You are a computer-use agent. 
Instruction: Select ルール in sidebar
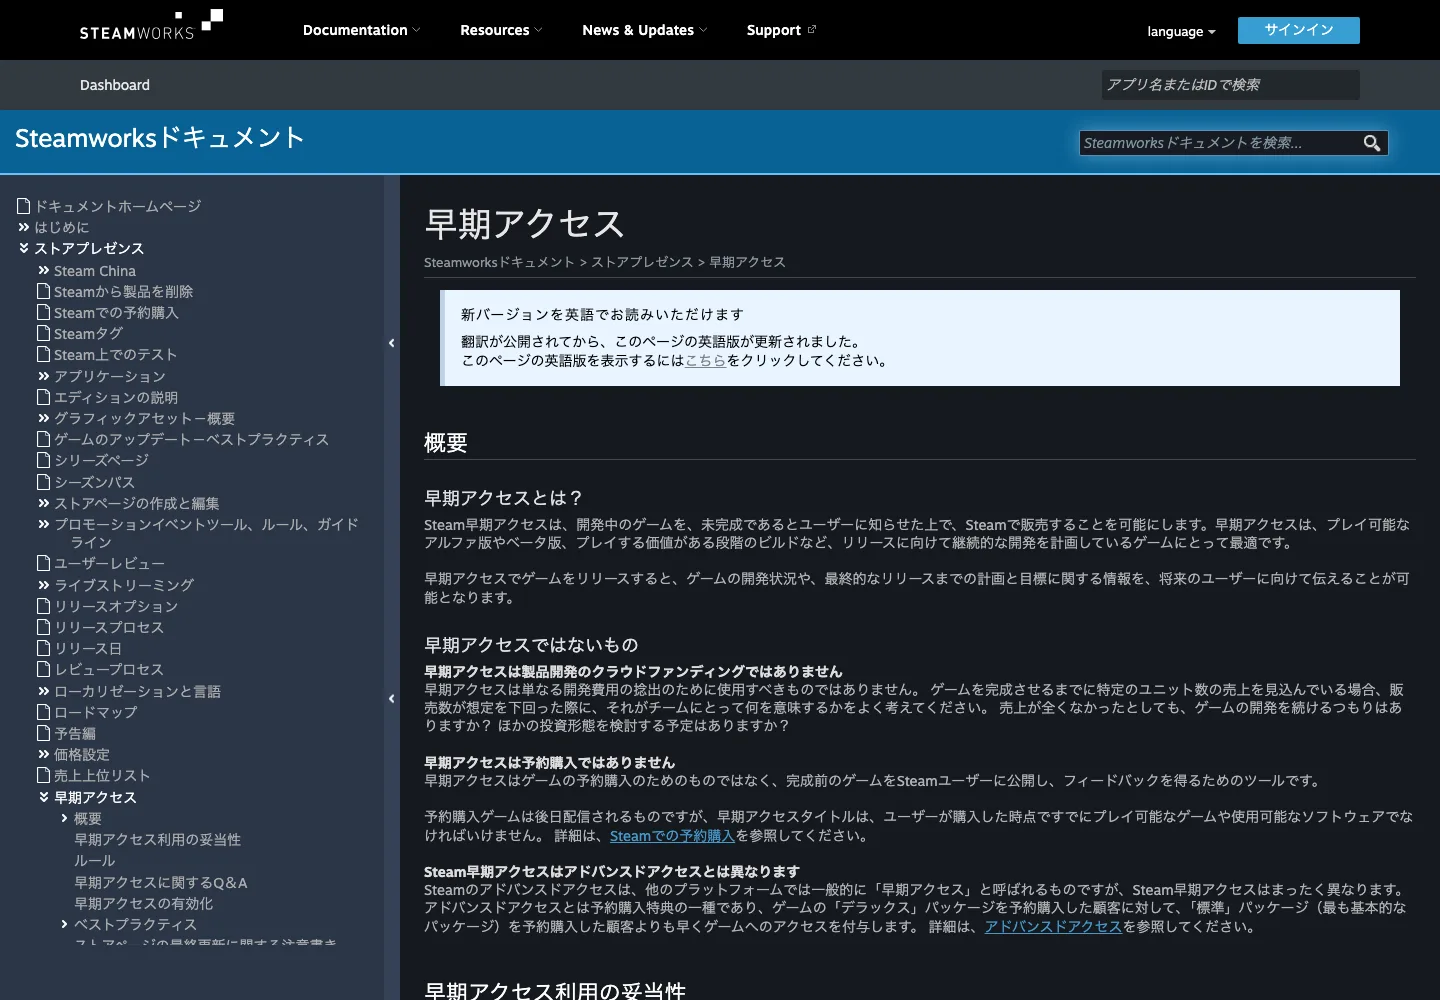coord(94,860)
